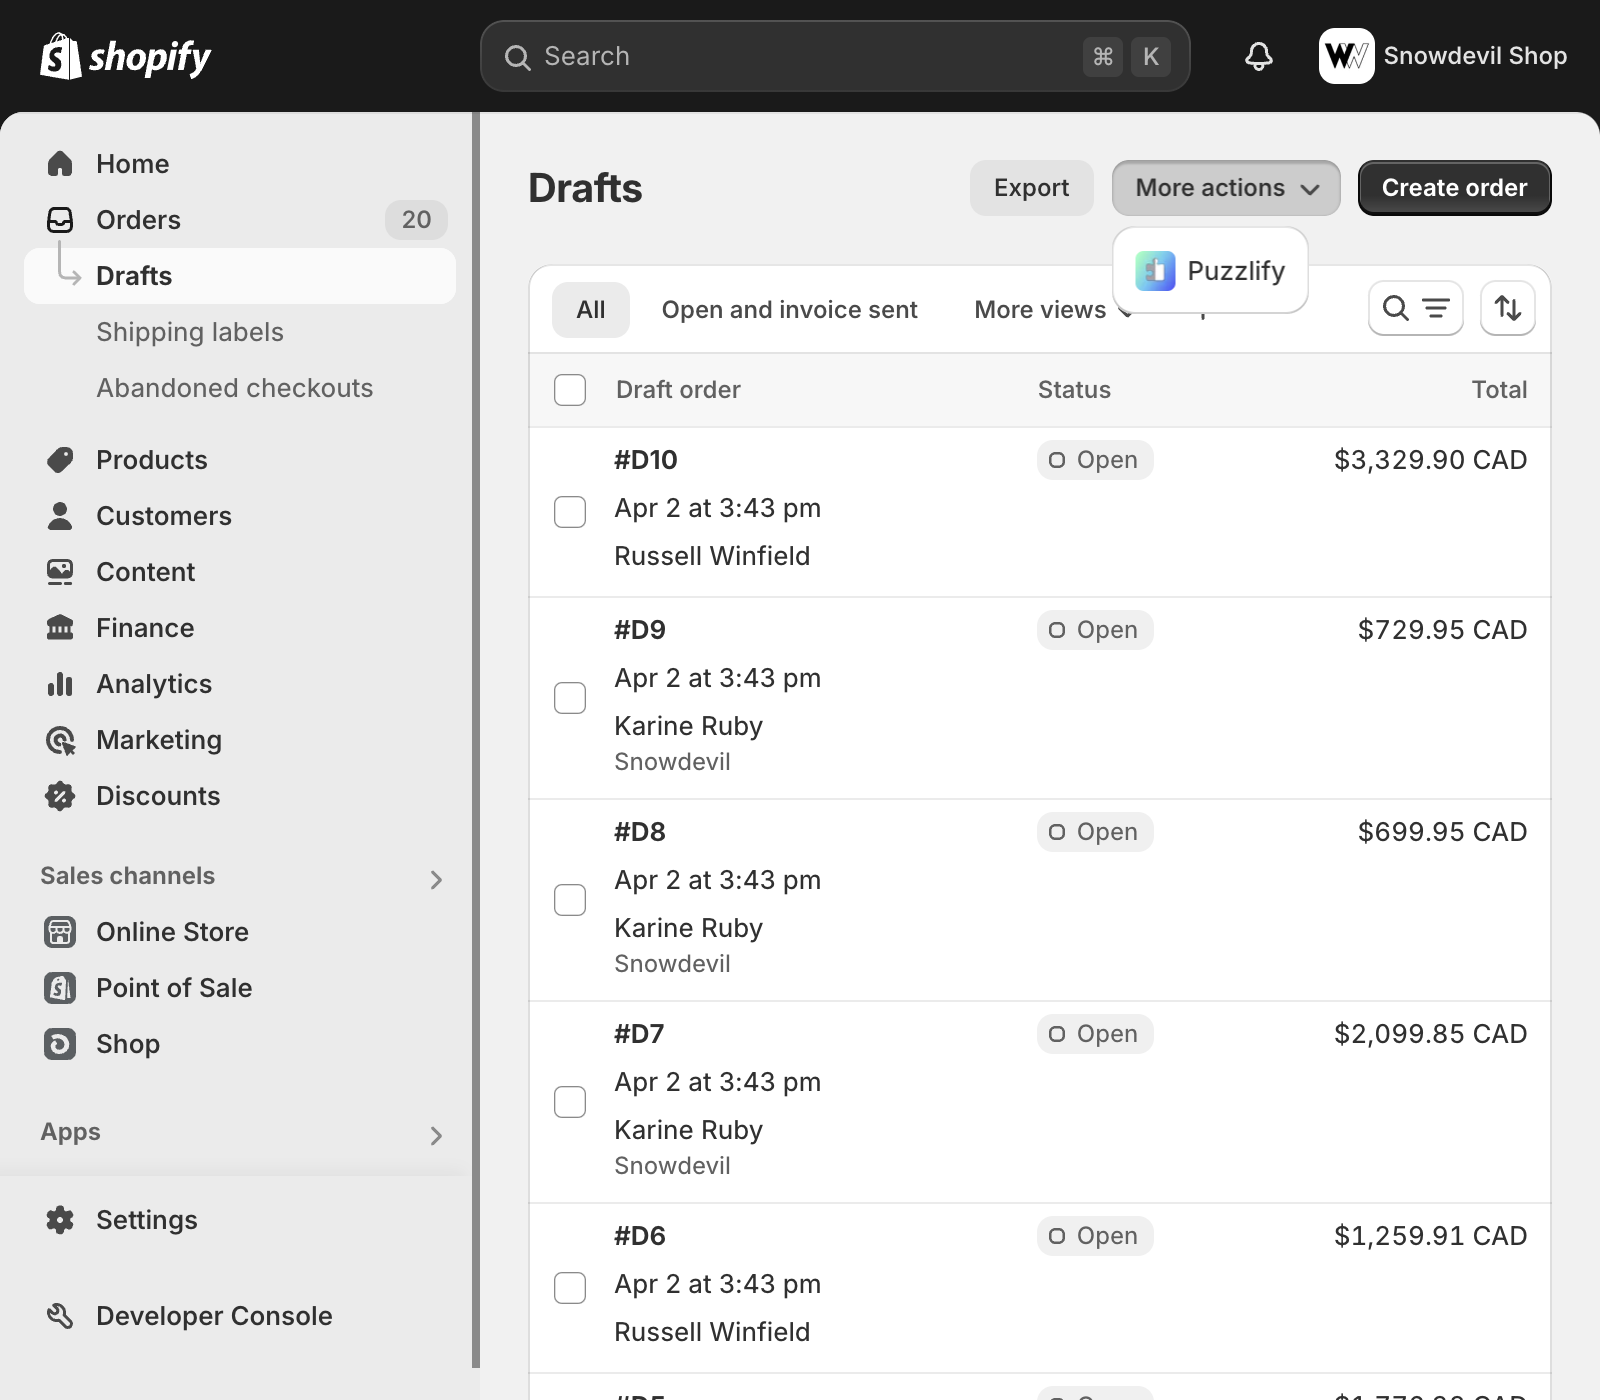The image size is (1600, 1400).
Task: Expand the More actions dropdown
Action: tap(1225, 188)
